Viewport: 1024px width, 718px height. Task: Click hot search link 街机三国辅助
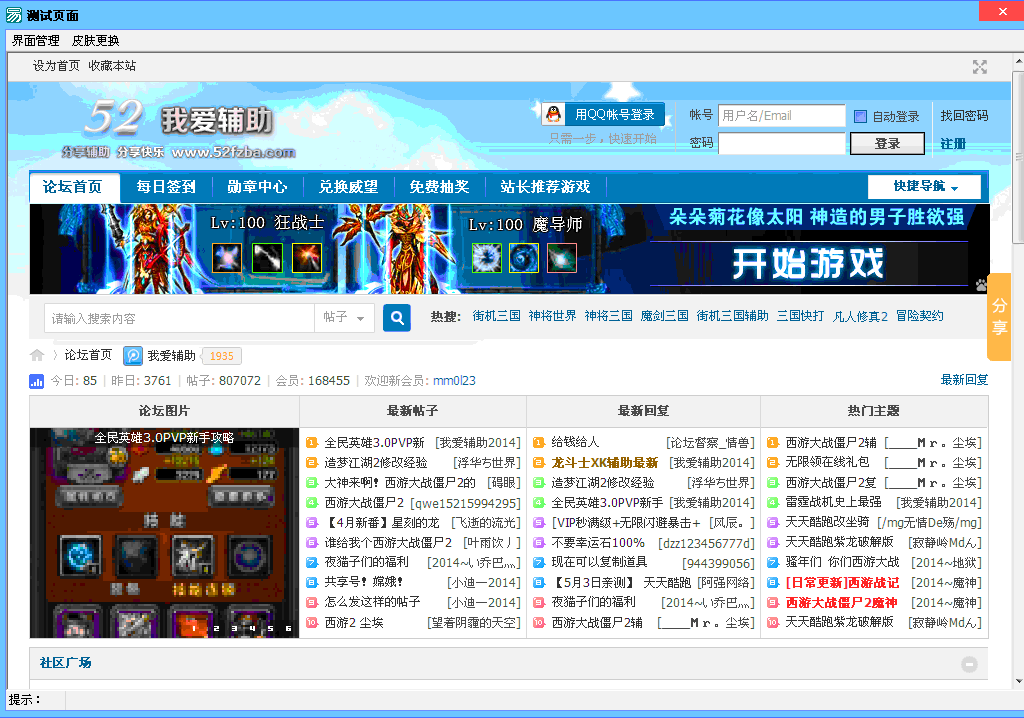[732, 316]
